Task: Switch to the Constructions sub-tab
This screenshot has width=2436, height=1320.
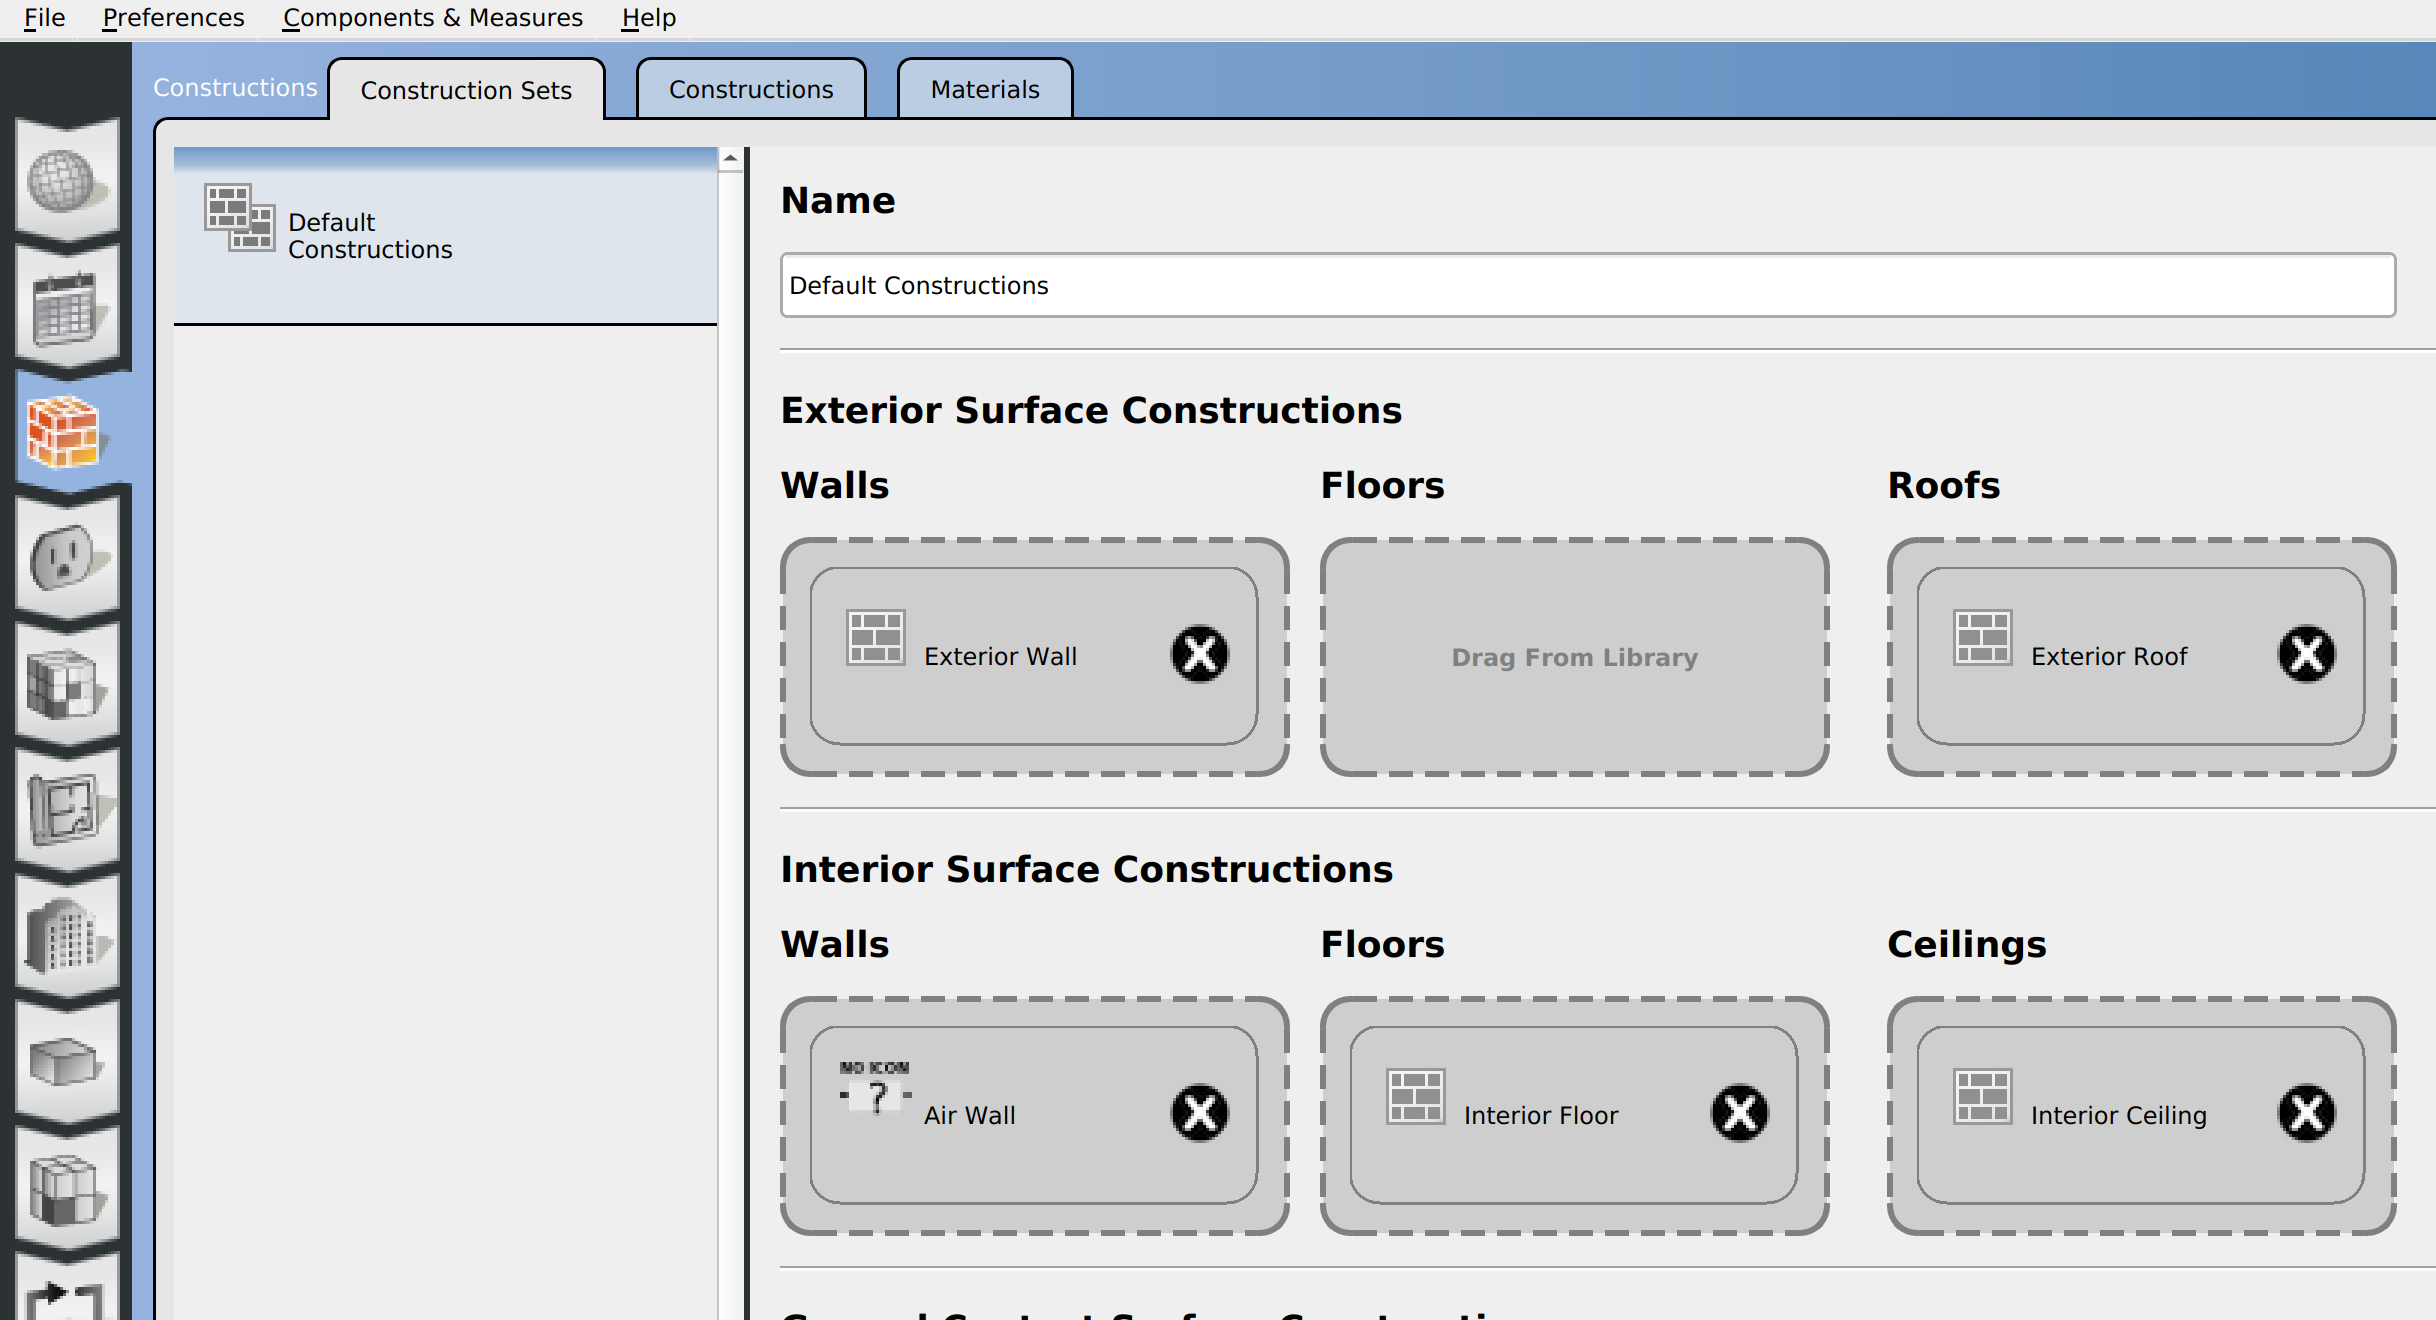Action: (x=750, y=89)
